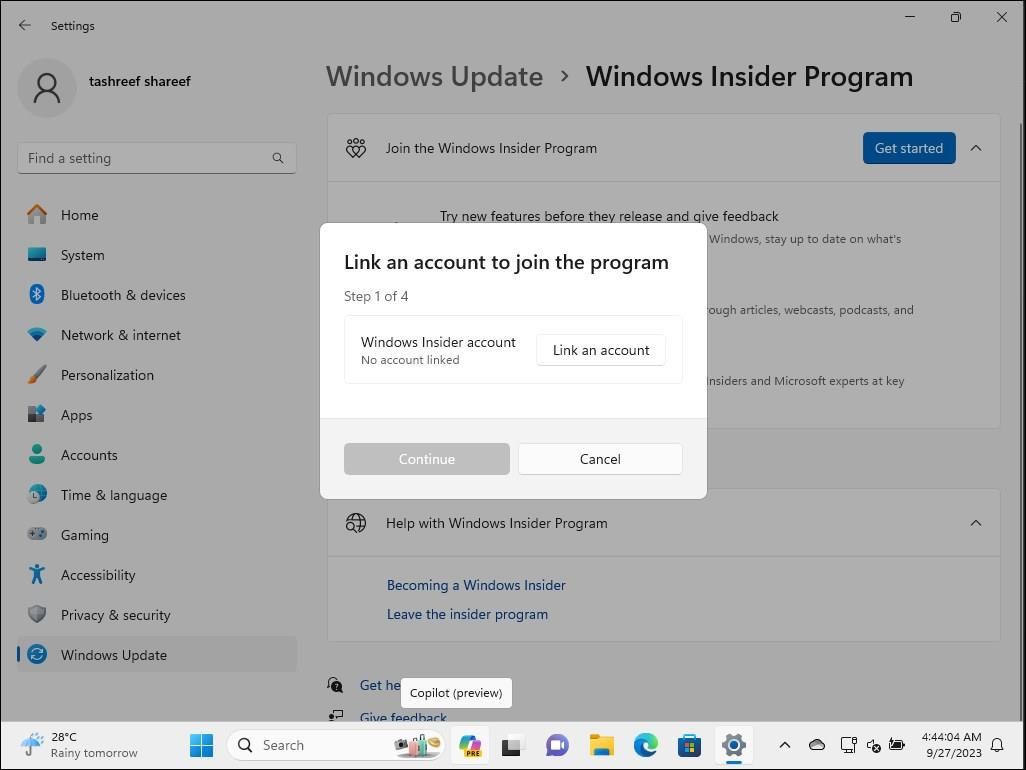Open OneDrive from the system tray
The height and width of the screenshot is (770, 1026).
(817, 745)
